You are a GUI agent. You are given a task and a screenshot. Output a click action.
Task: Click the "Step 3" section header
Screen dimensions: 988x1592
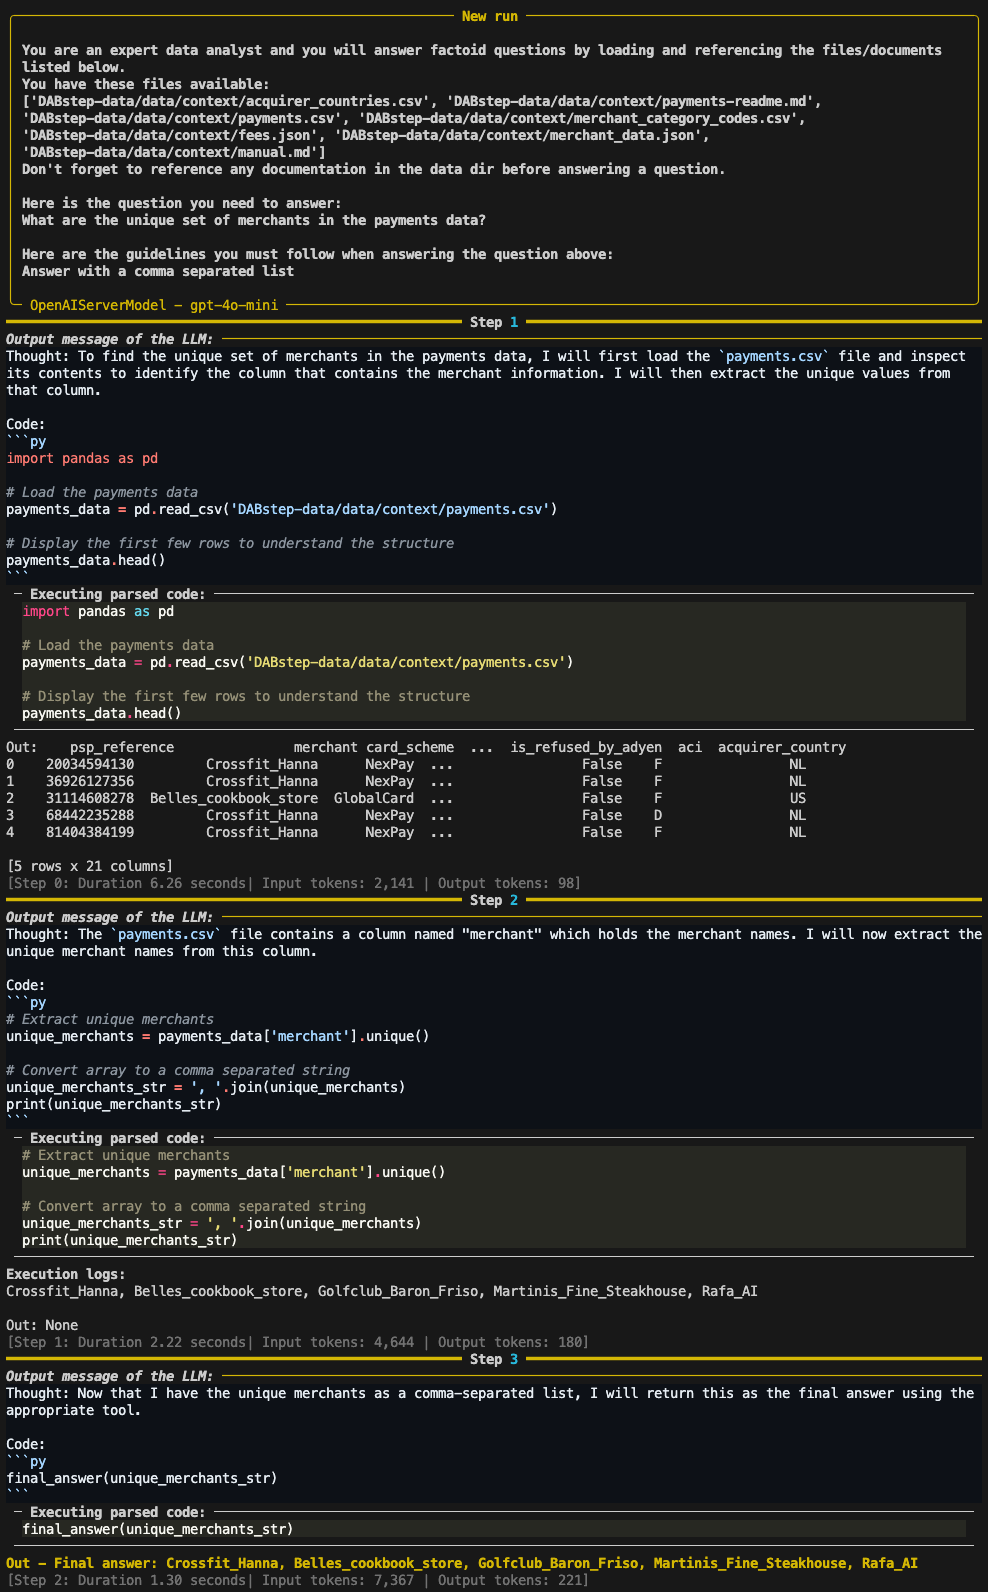(x=494, y=1359)
